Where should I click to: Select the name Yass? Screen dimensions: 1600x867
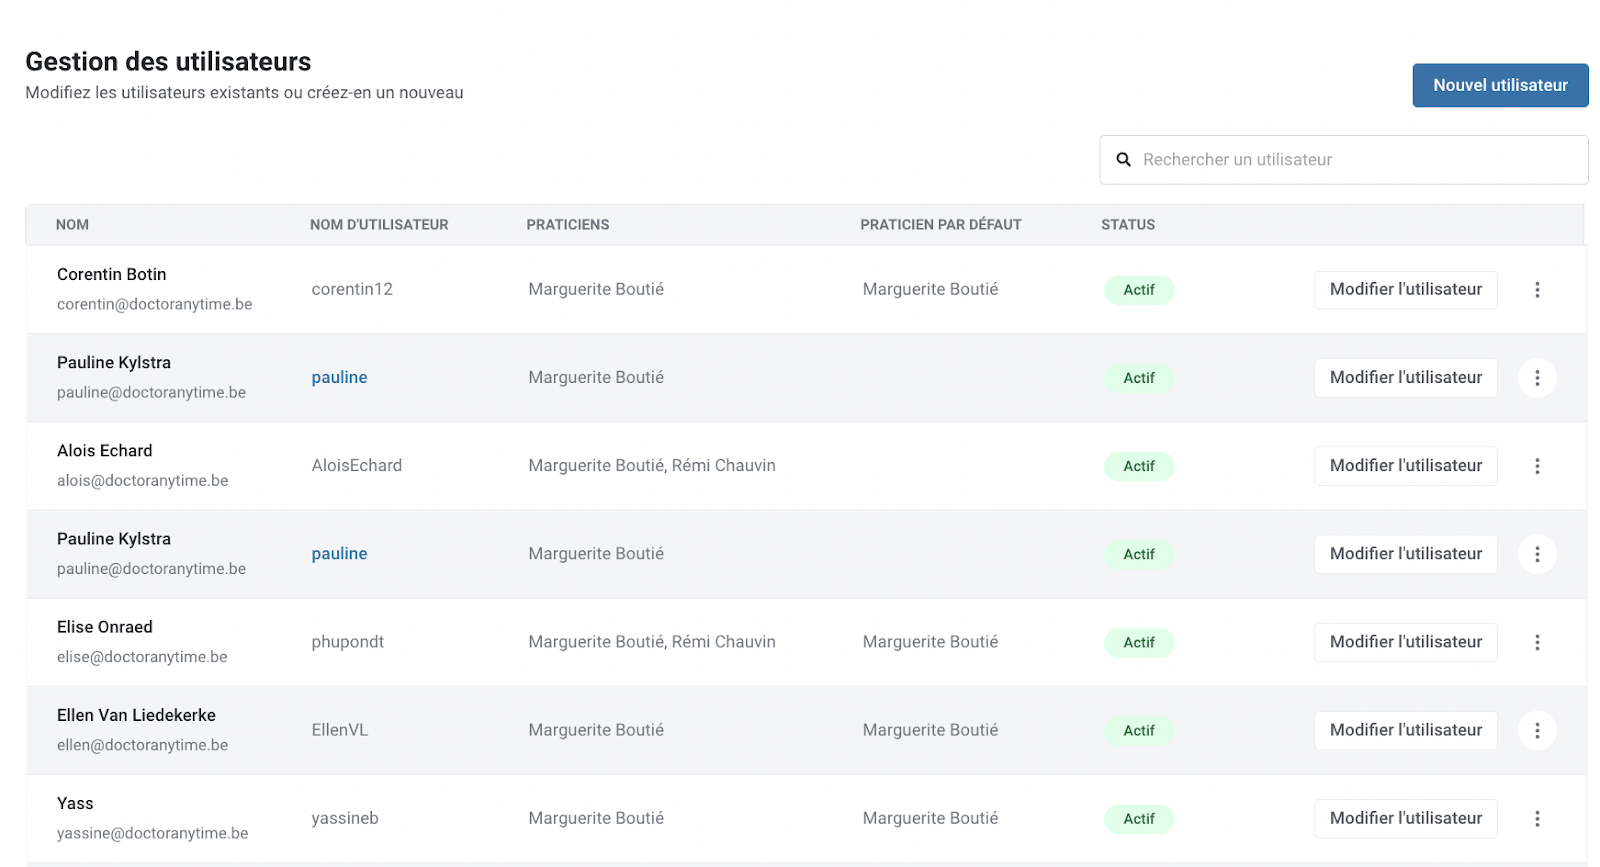pos(75,804)
